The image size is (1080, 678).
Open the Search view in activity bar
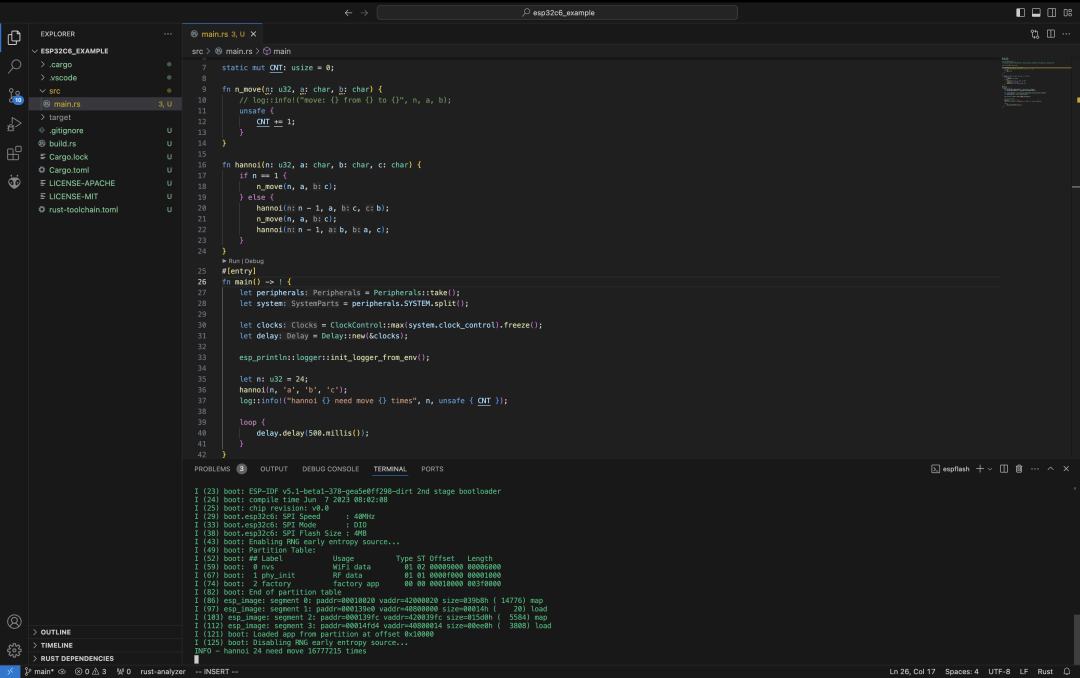pyautogui.click(x=14, y=67)
